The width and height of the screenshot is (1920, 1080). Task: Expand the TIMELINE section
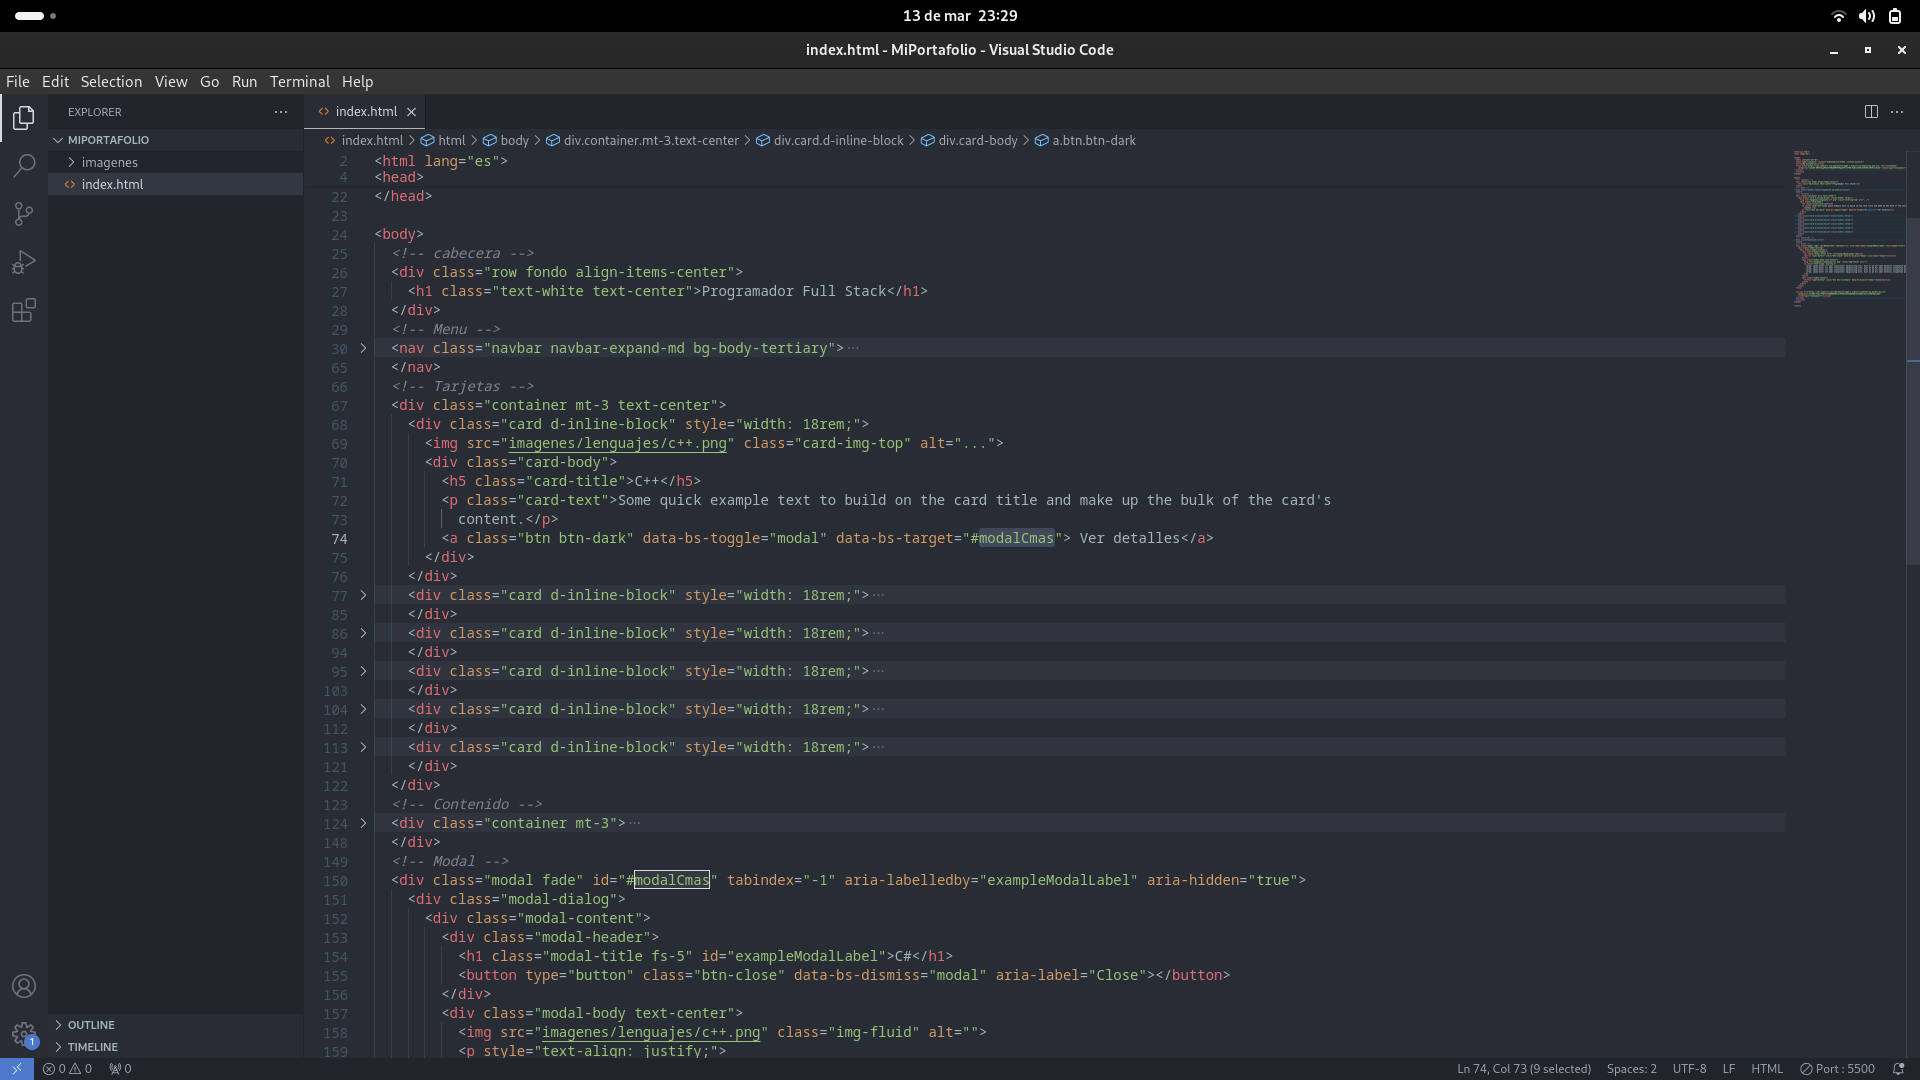coord(92,1047)
